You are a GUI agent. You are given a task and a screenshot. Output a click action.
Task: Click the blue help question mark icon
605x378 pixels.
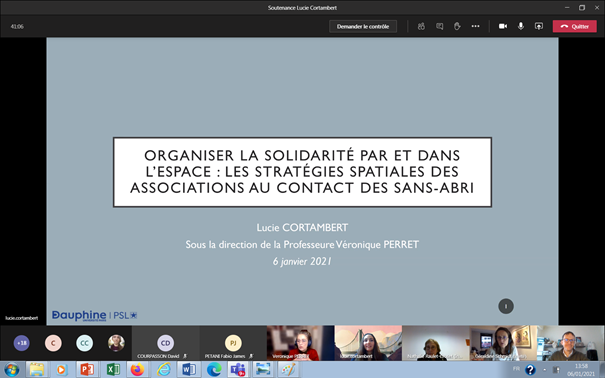(x=531, y=370)
